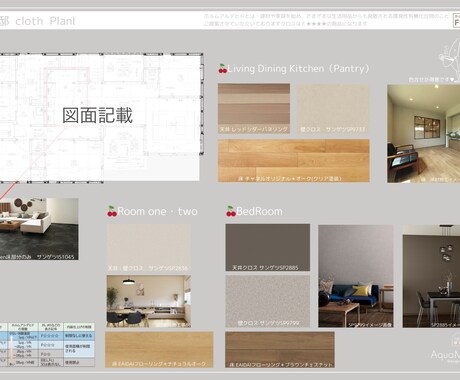The height and width of the screenshot is (380, 460).
Task: Click the サンゲツIS1045 caption
Action: (x=55, y=257)
